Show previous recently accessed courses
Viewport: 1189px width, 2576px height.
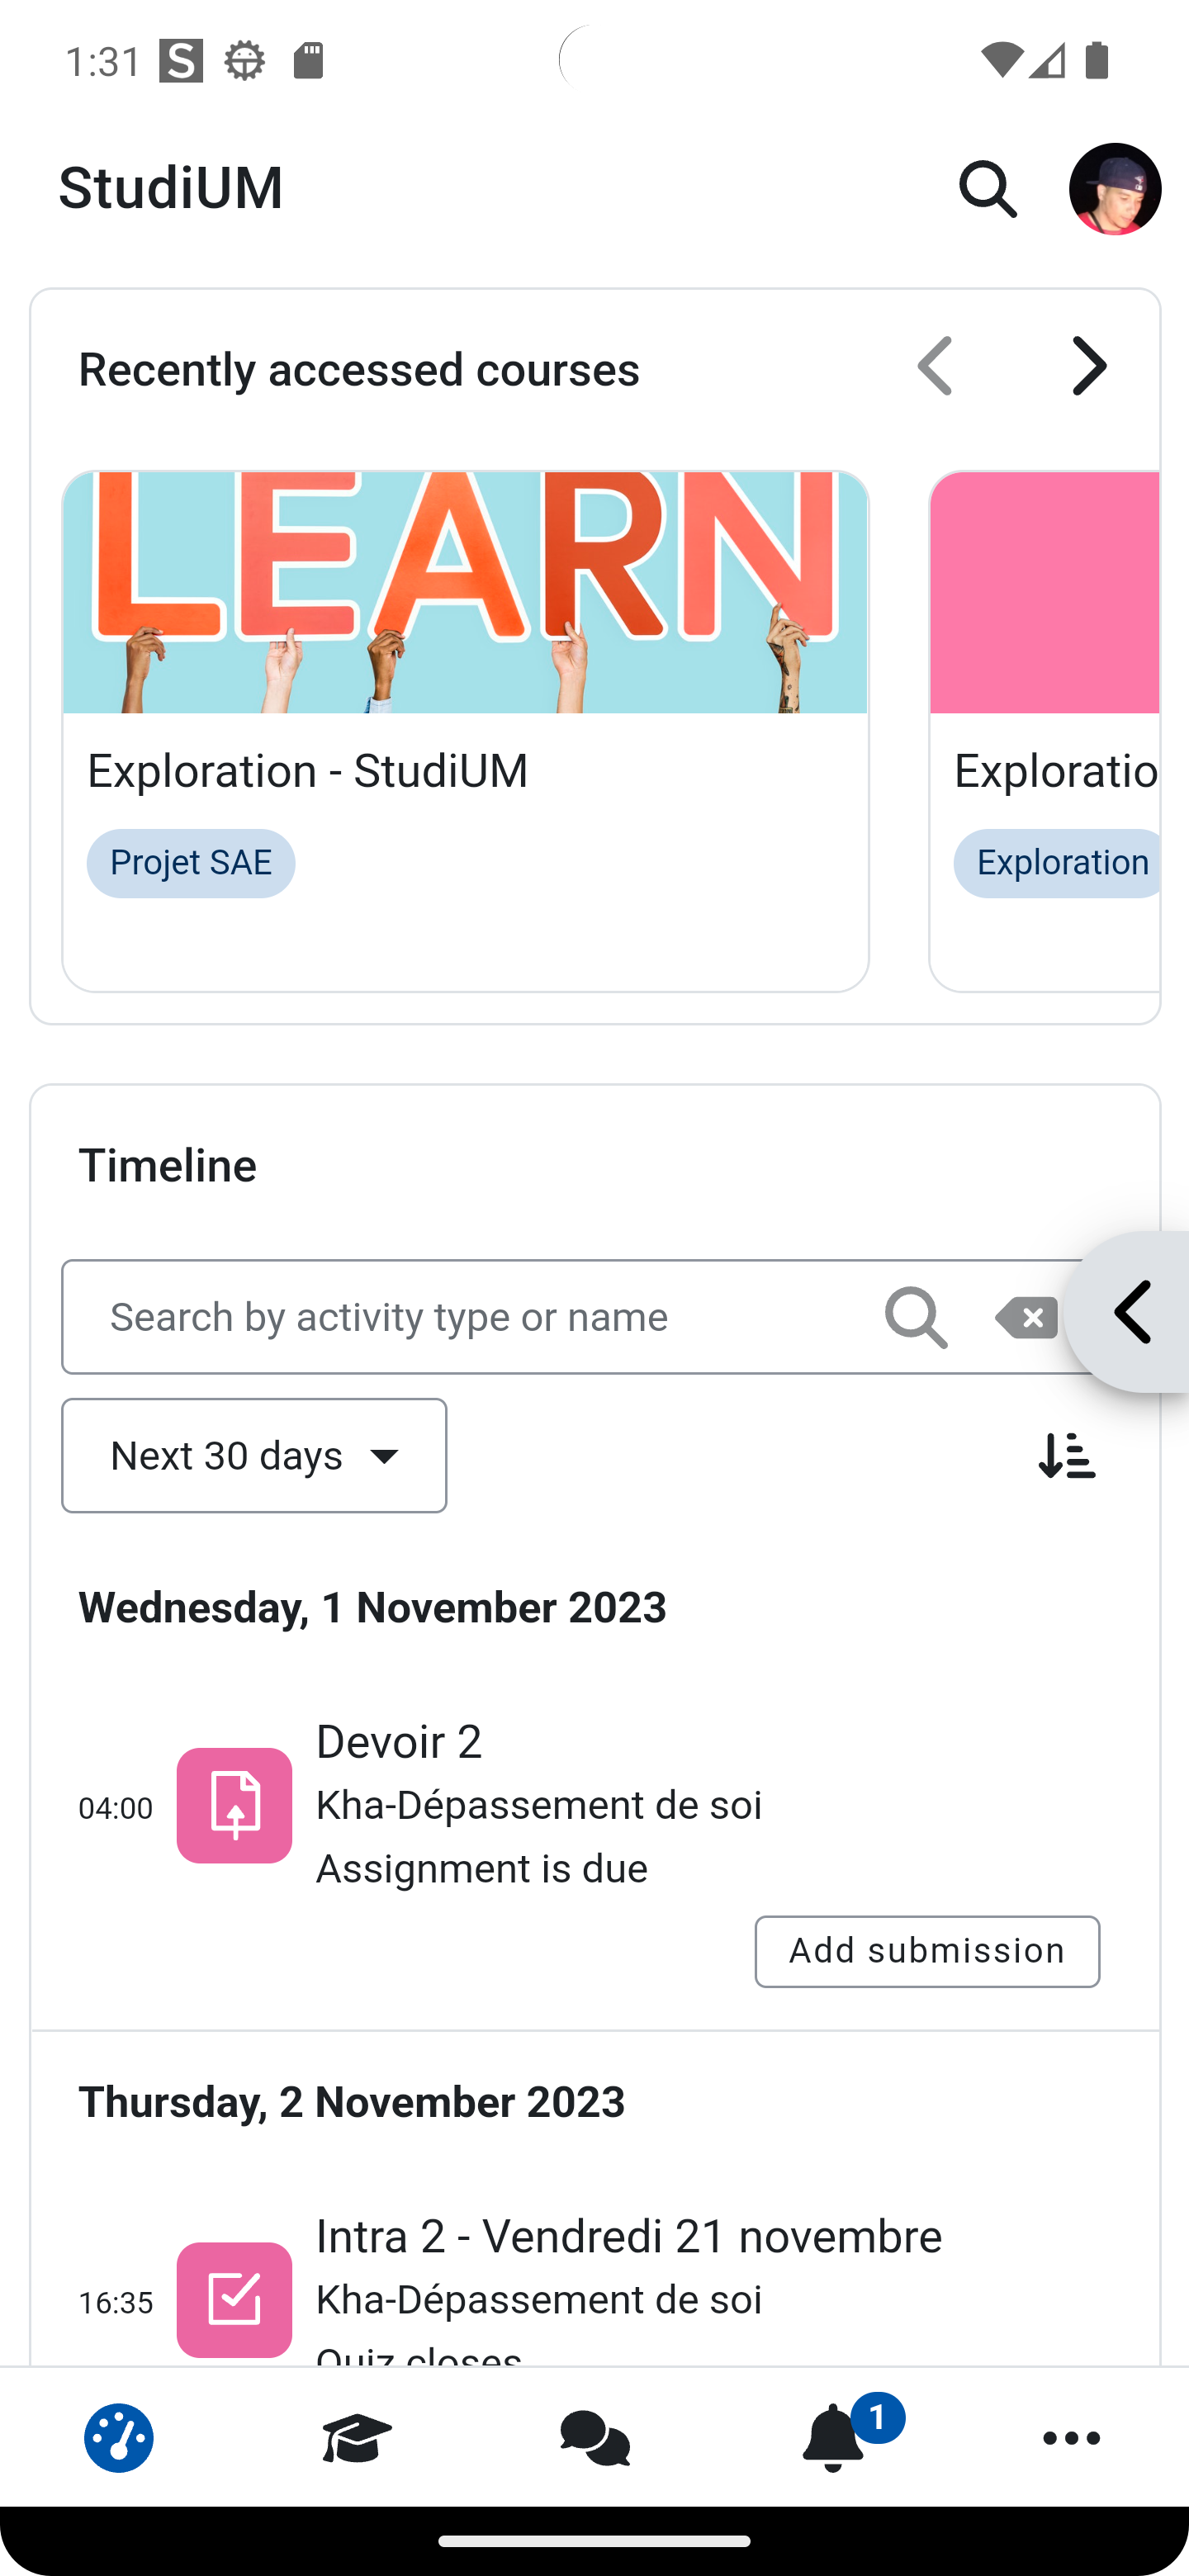coord(935,366)
